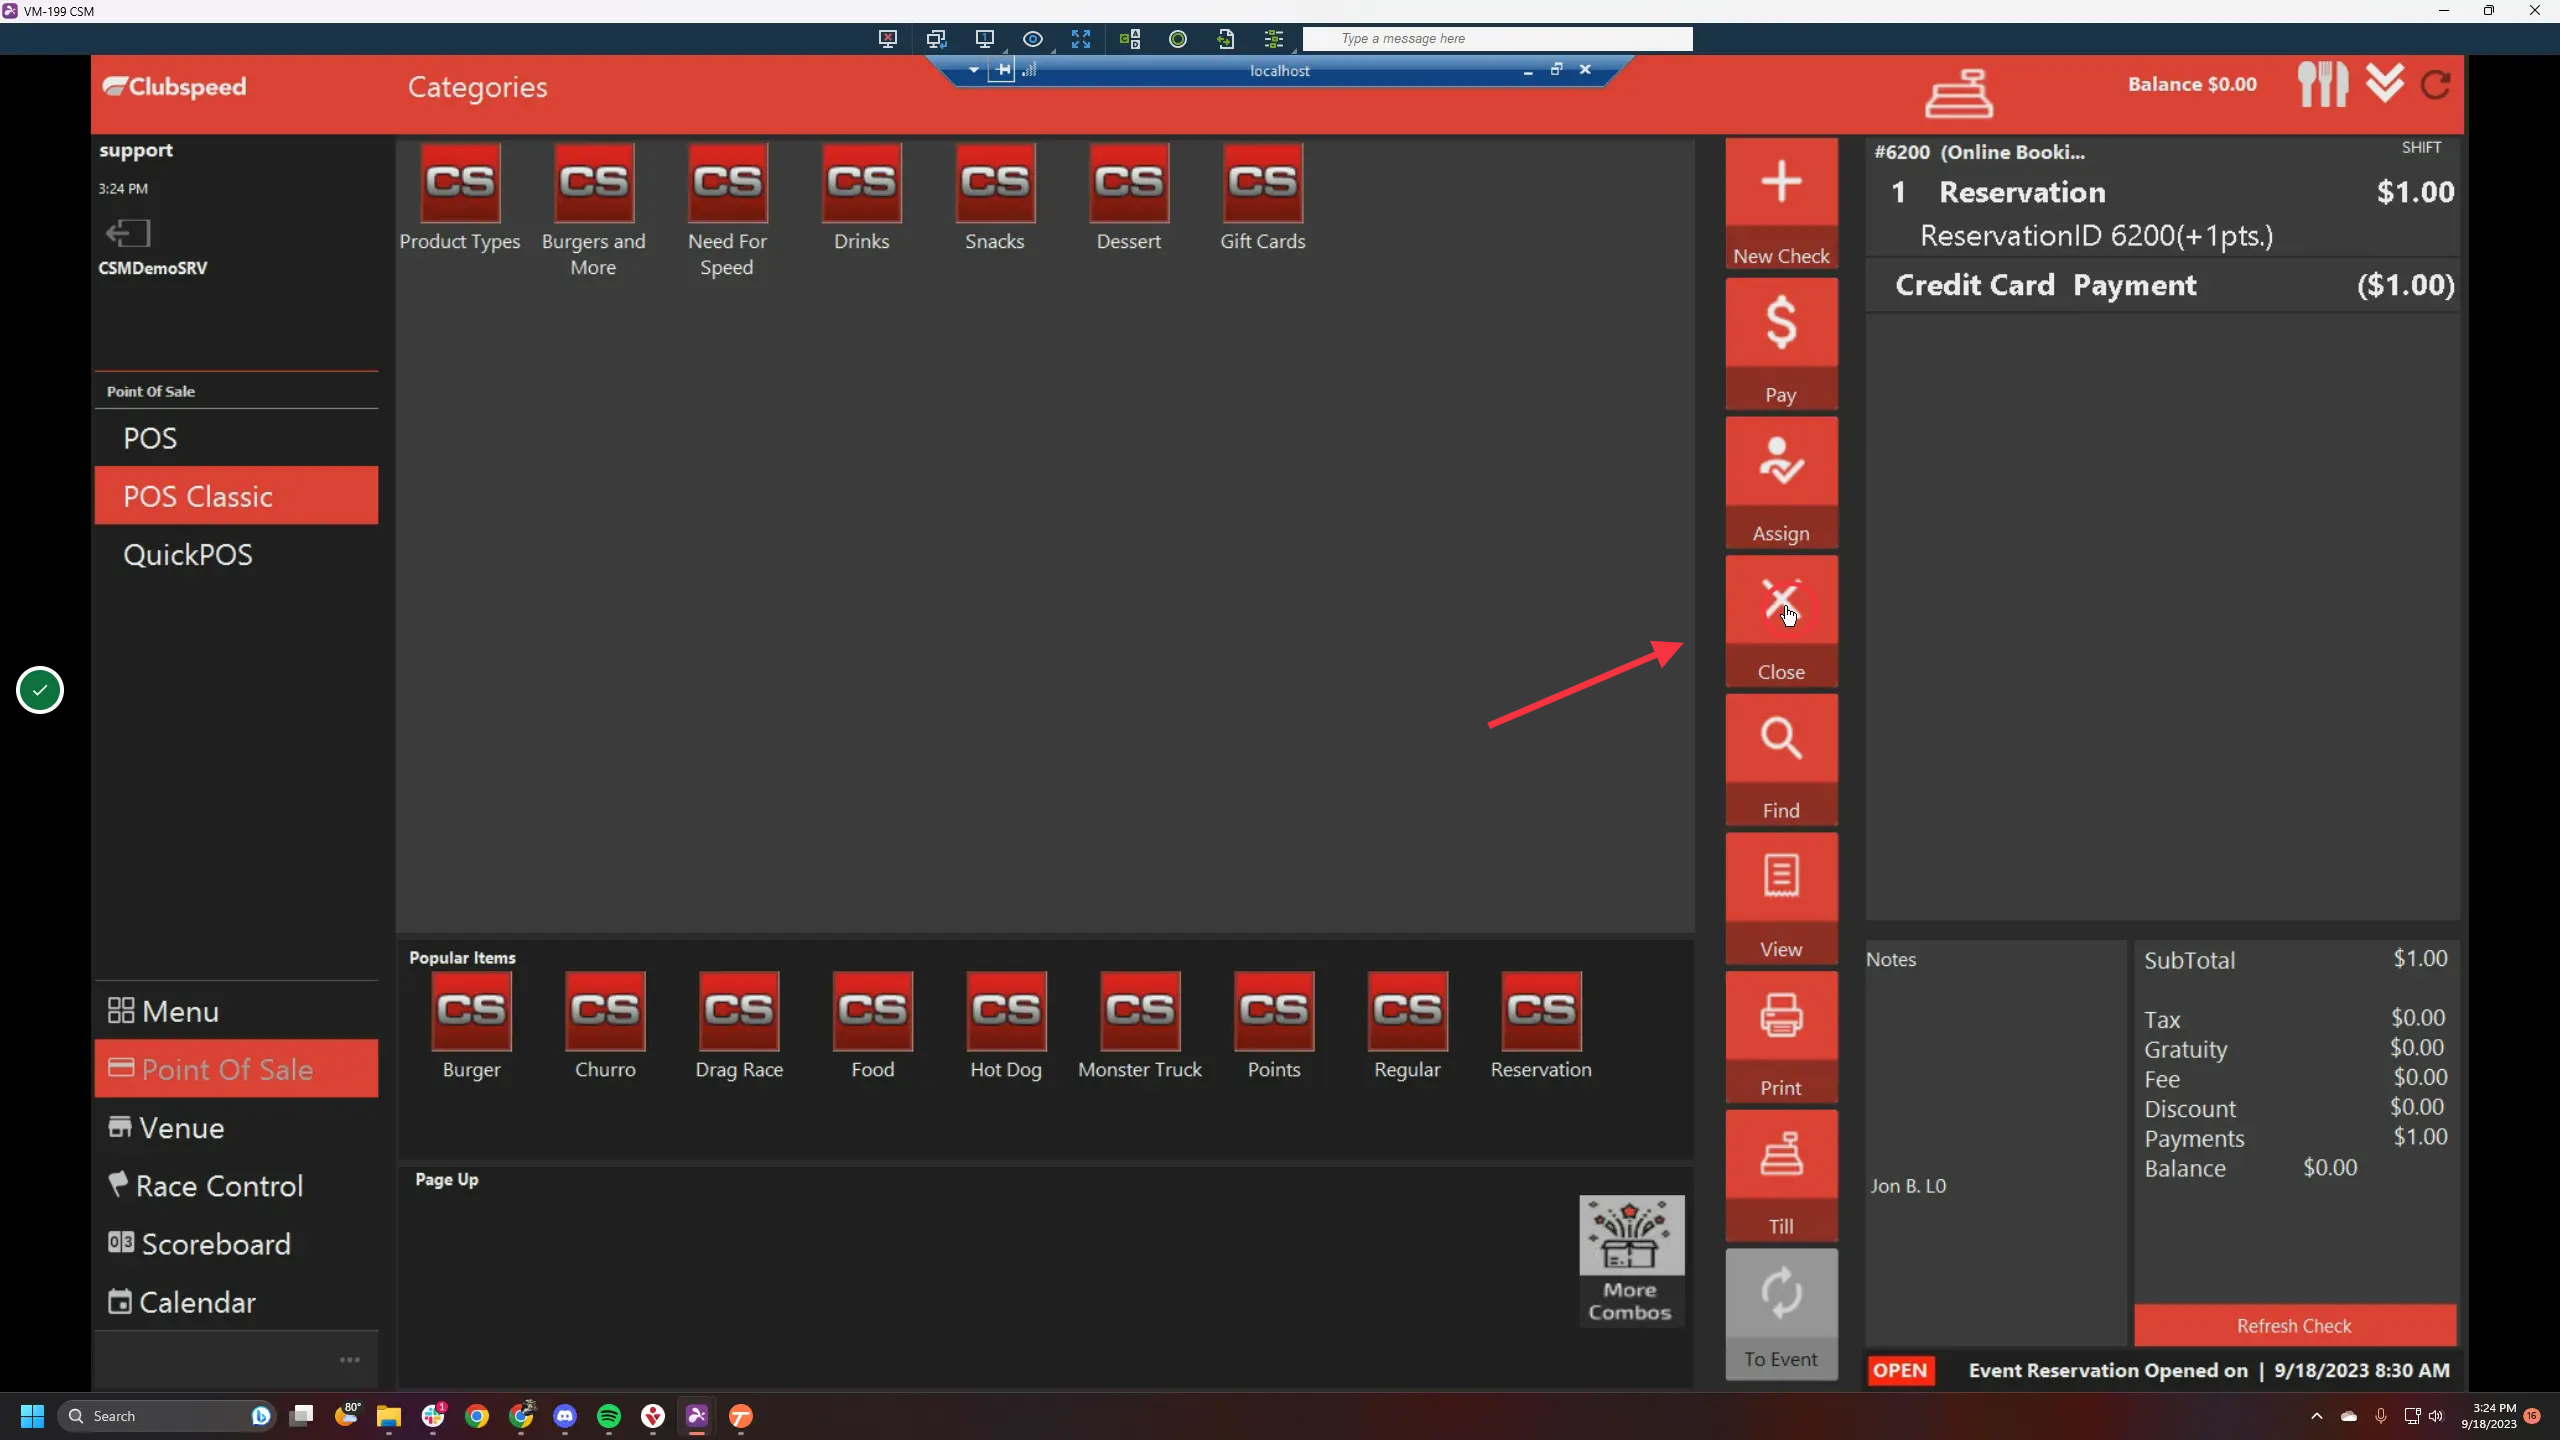
Task: Expand the sidebar ellipsis options
Action: click(349, 1360)
